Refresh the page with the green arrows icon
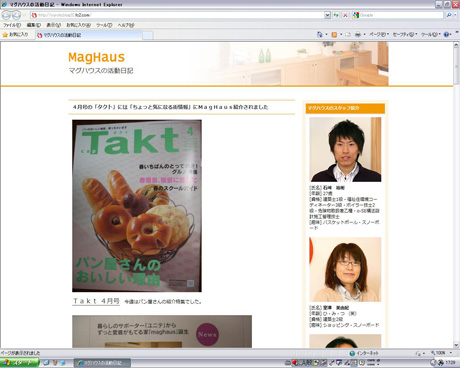This screenshot has width=460, height=368. 336,15
